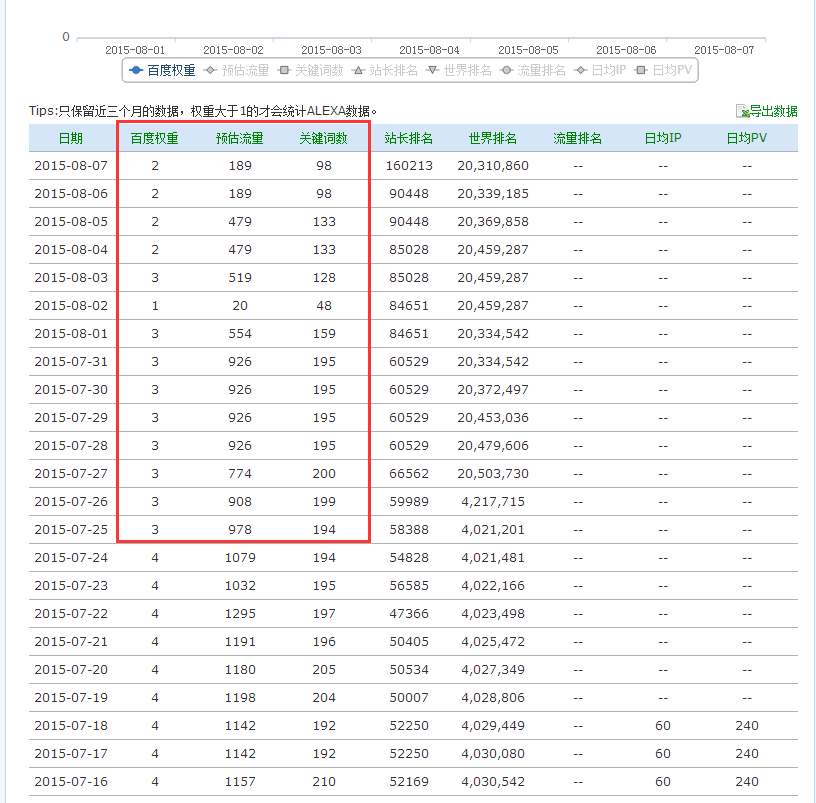
Task: Select the 世界排名 table column header
Action: click(493, 138)
